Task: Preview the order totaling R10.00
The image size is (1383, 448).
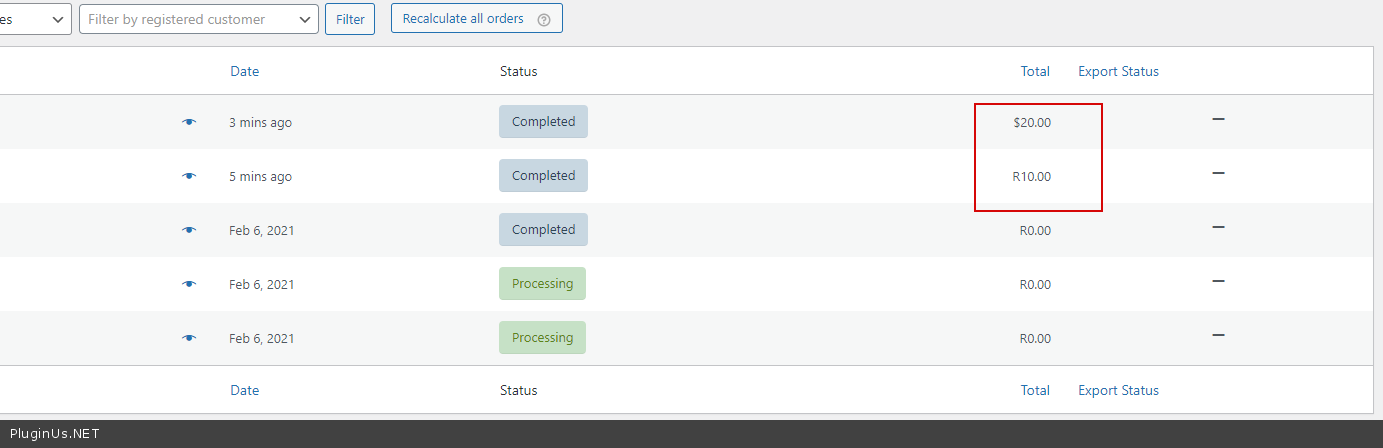Action: (x=189, y=176)
